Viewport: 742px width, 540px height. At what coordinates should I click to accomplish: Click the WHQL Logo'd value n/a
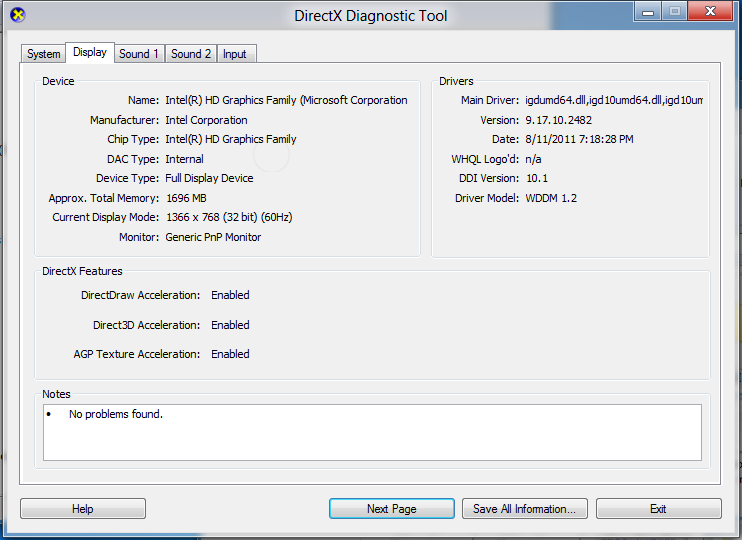coord(533,159)
